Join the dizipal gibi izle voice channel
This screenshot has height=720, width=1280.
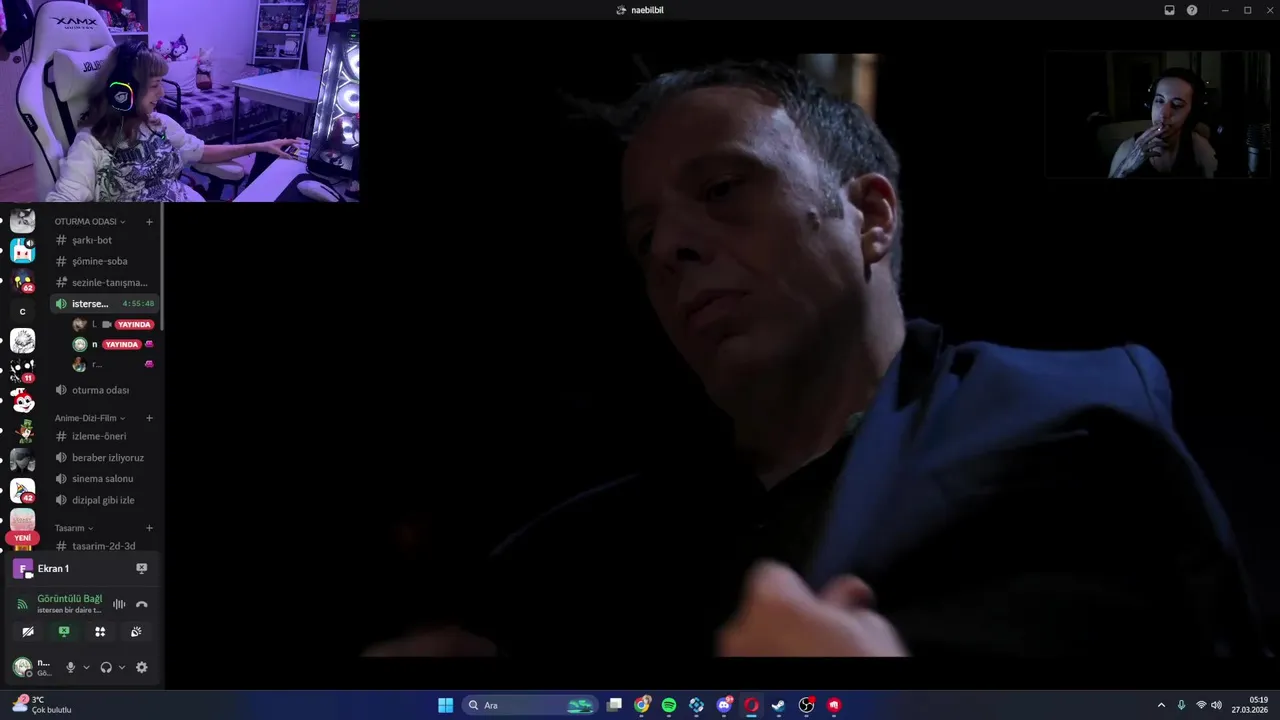coord(104,499)
